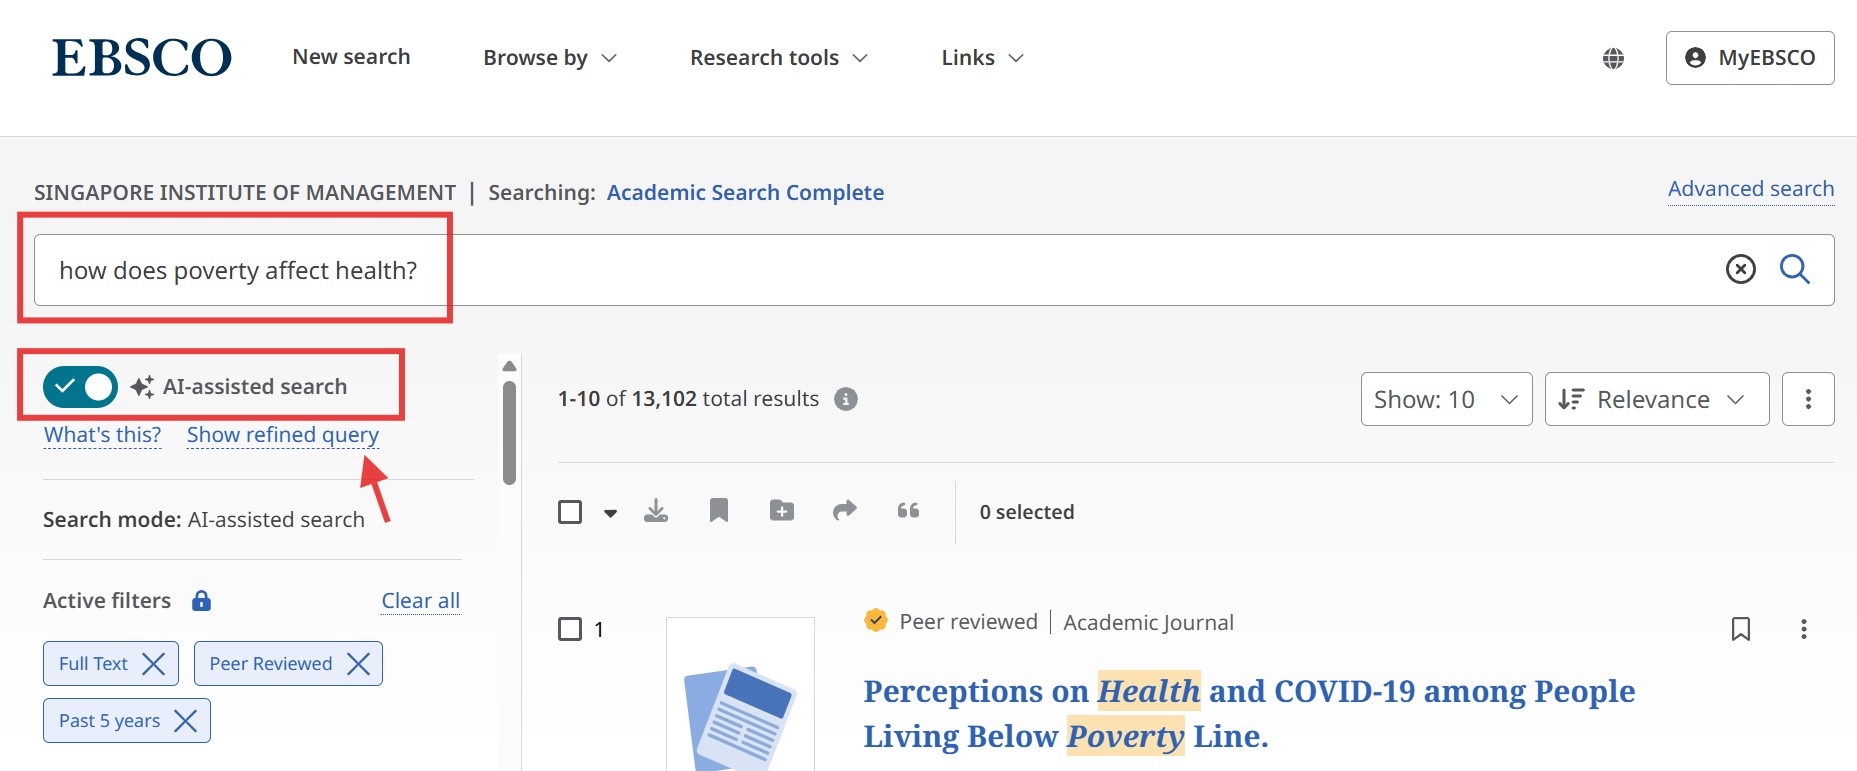1857x771 pixels.
Task: Click the Peer Reviewed filter chip label
Action: [x=271, y=664]
